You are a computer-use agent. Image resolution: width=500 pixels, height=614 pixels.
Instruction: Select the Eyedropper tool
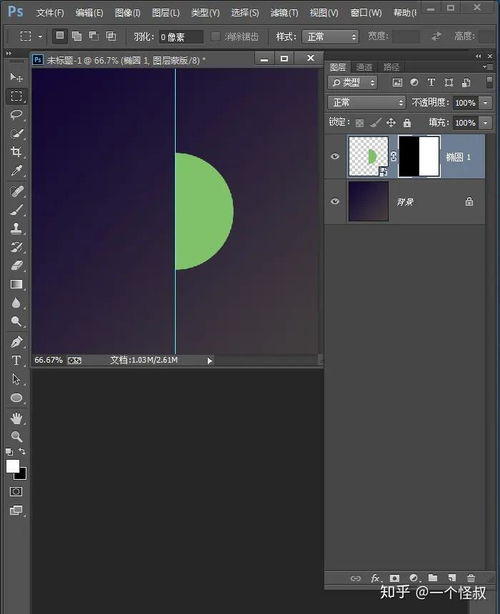[x=16, y=171]
